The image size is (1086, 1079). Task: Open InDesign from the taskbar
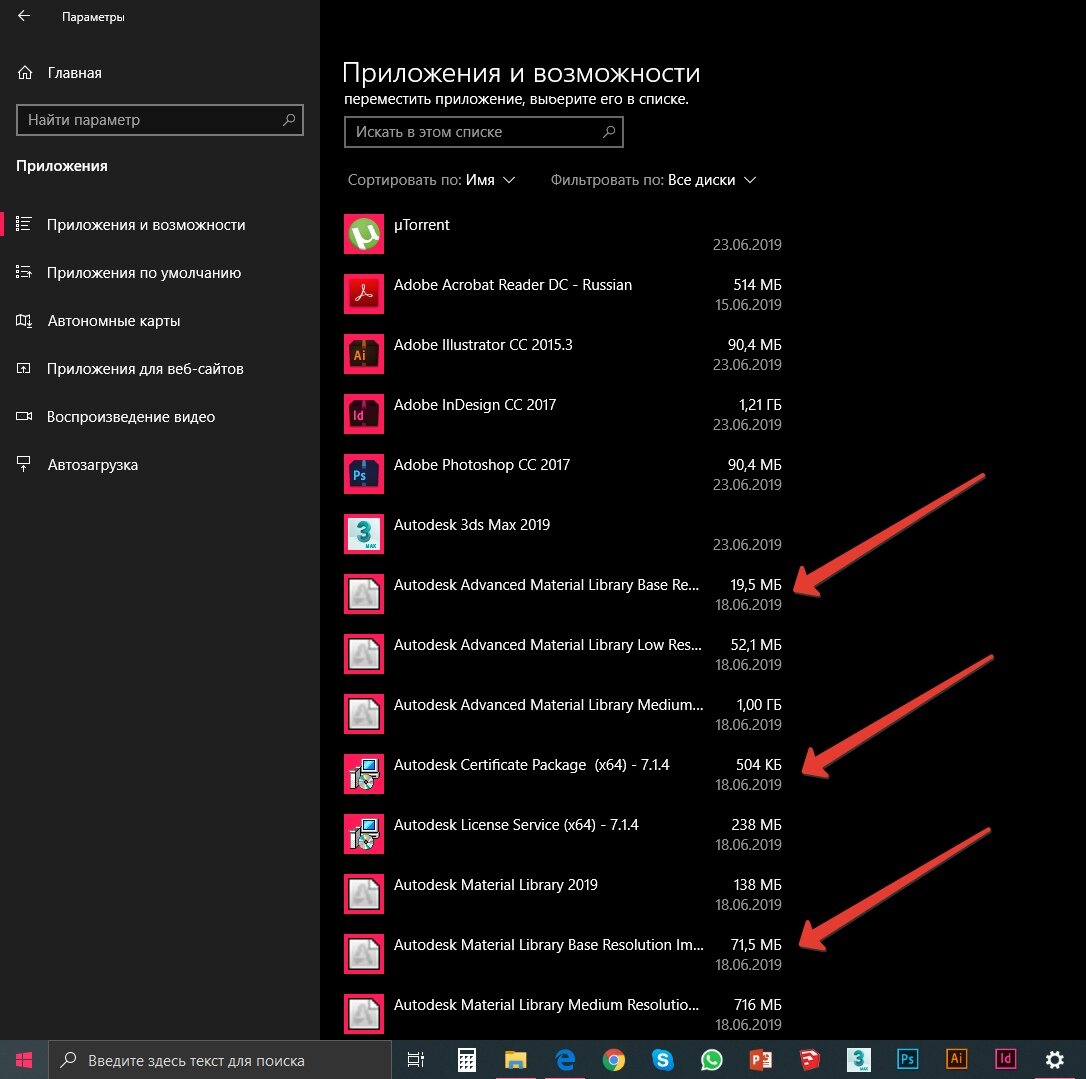coord(1005,1060)
